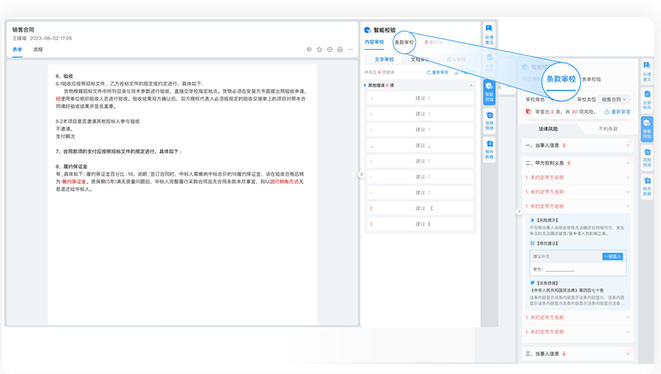This screenshot has height=374, width=661.
Task: Select the 不利条款 tab
Action: tap(607, 129)
